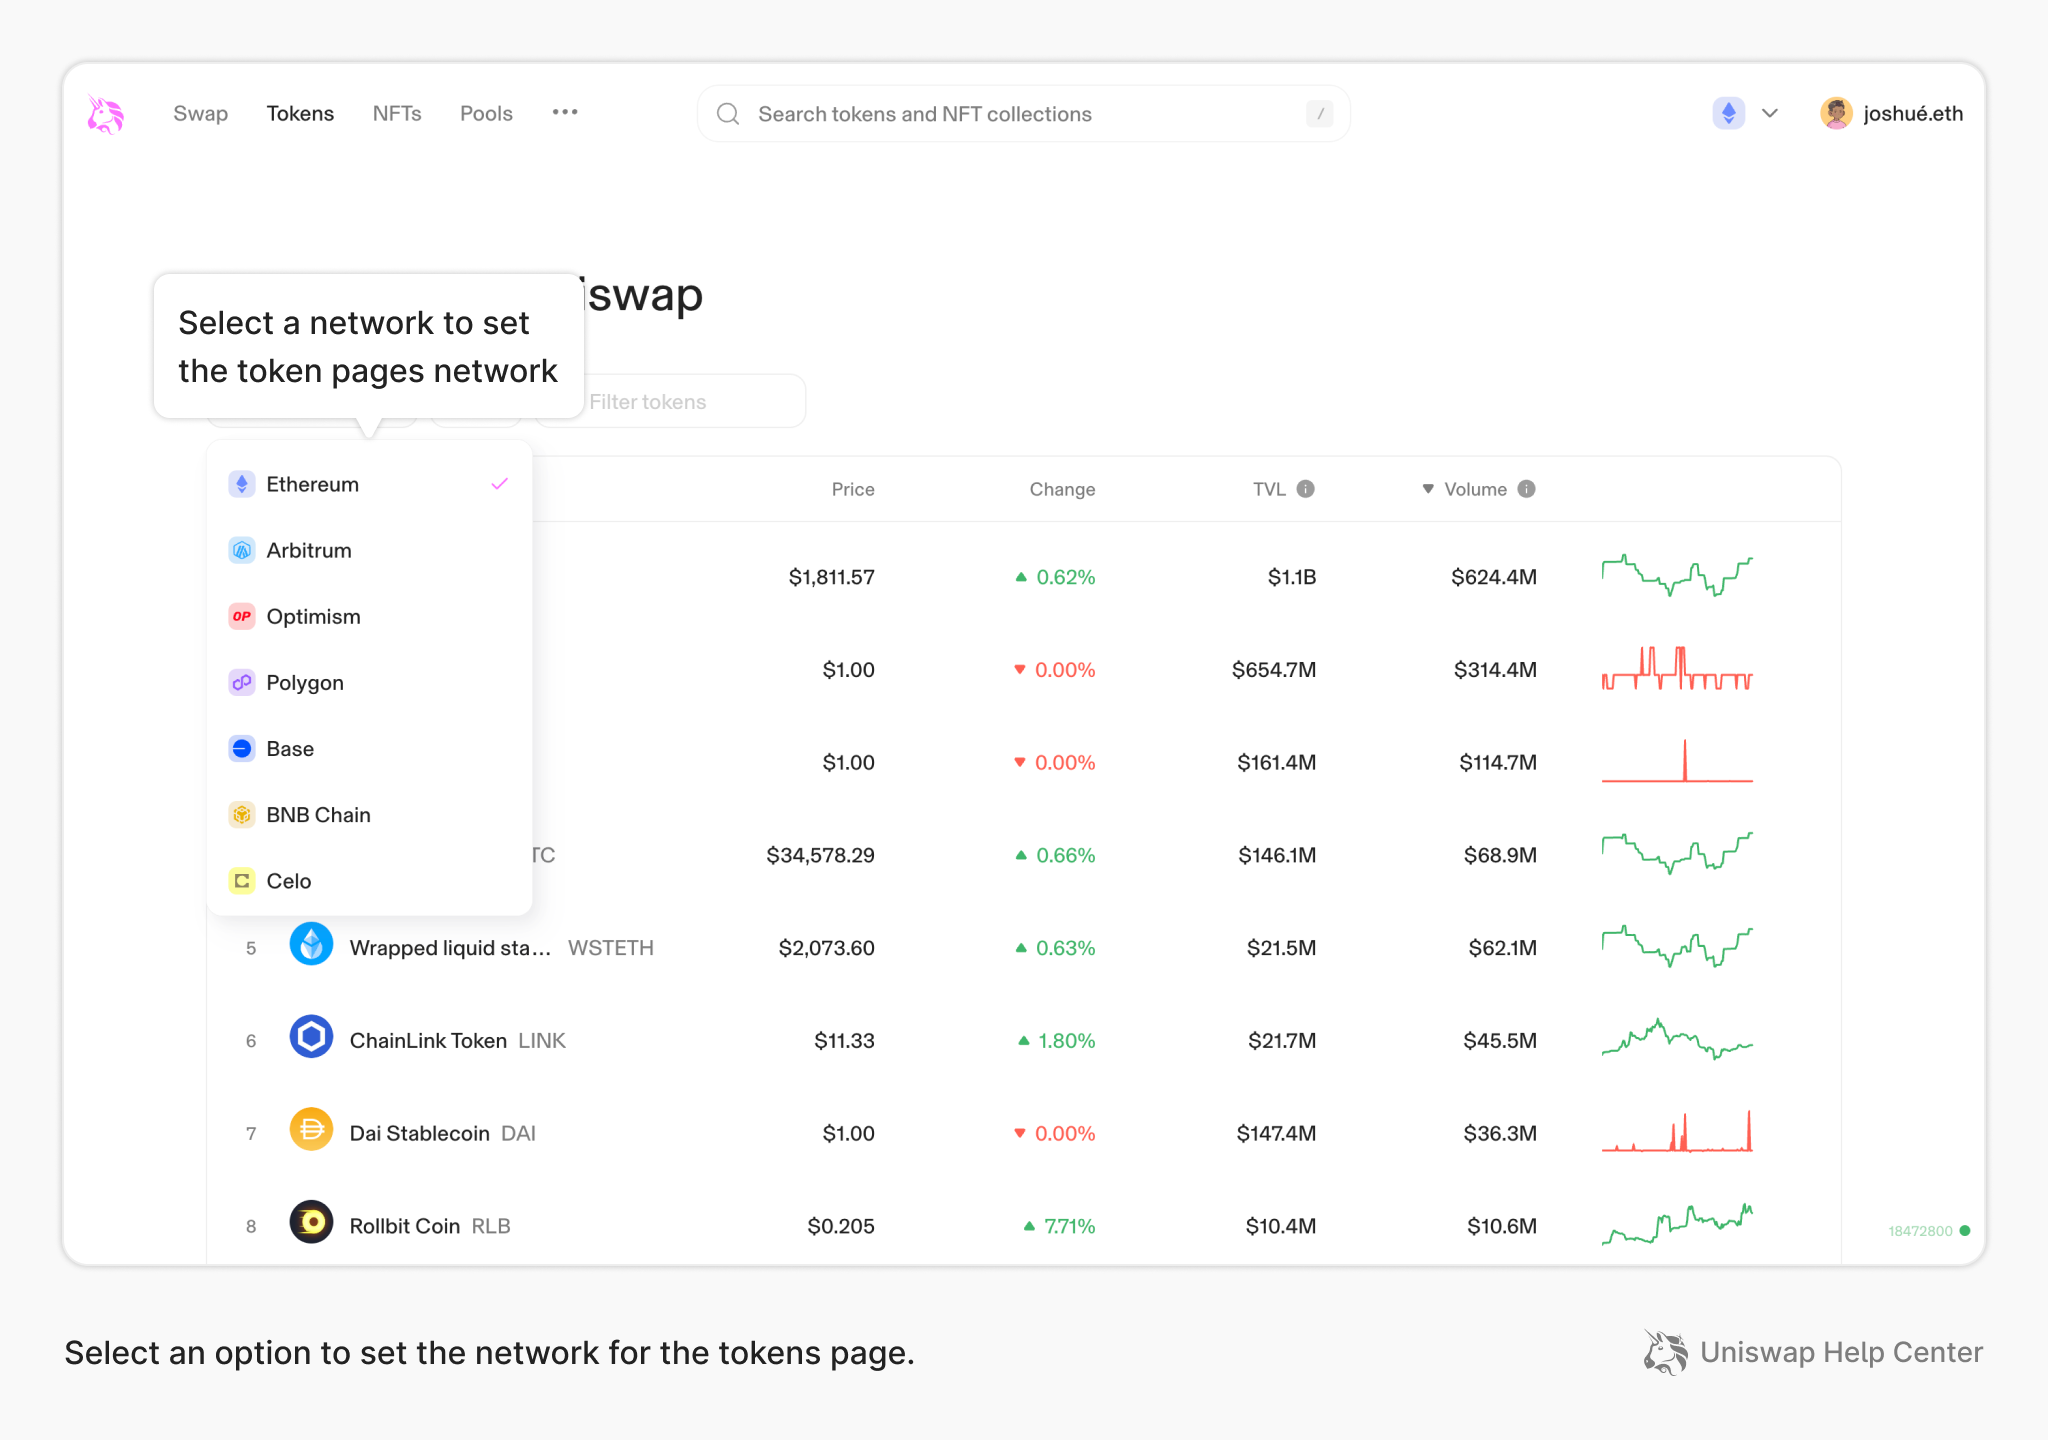Click the BNB Chain logo icon

[x=242, y=815]
